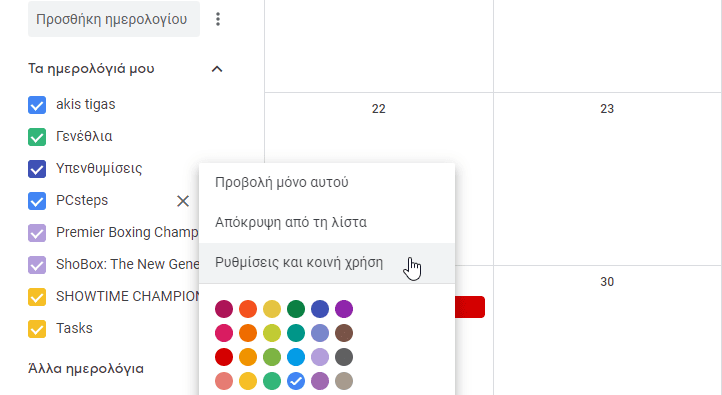The width and height of the screenshot is (722, 395).
Task: Pick the orange-red color in the first swatch row
Action: point(248,309)
